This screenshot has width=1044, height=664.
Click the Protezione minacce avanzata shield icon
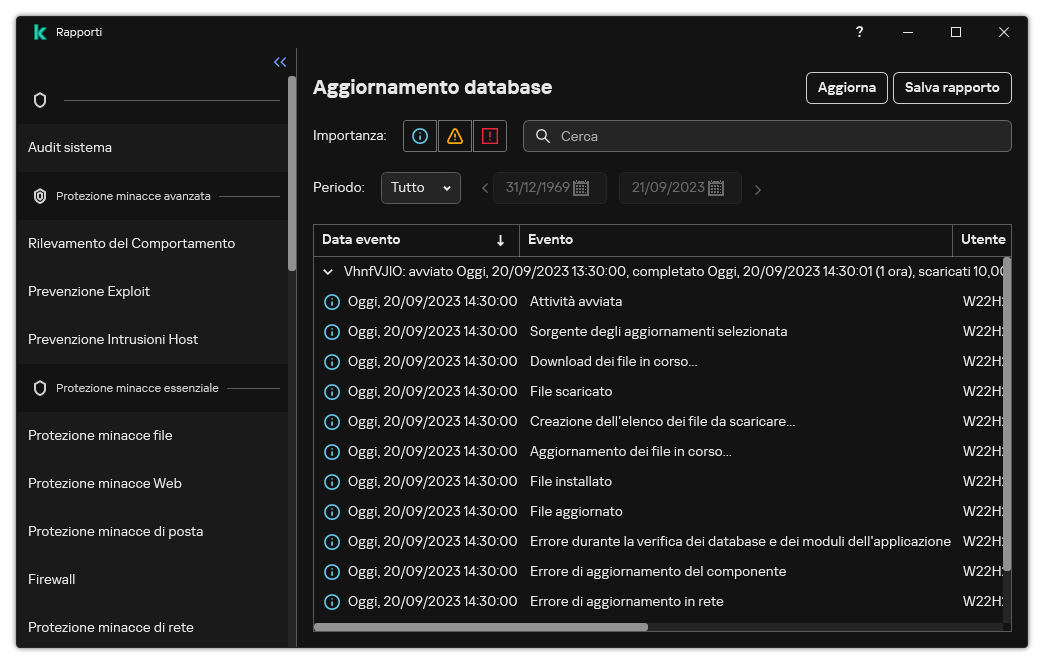[x=42, y=196]
